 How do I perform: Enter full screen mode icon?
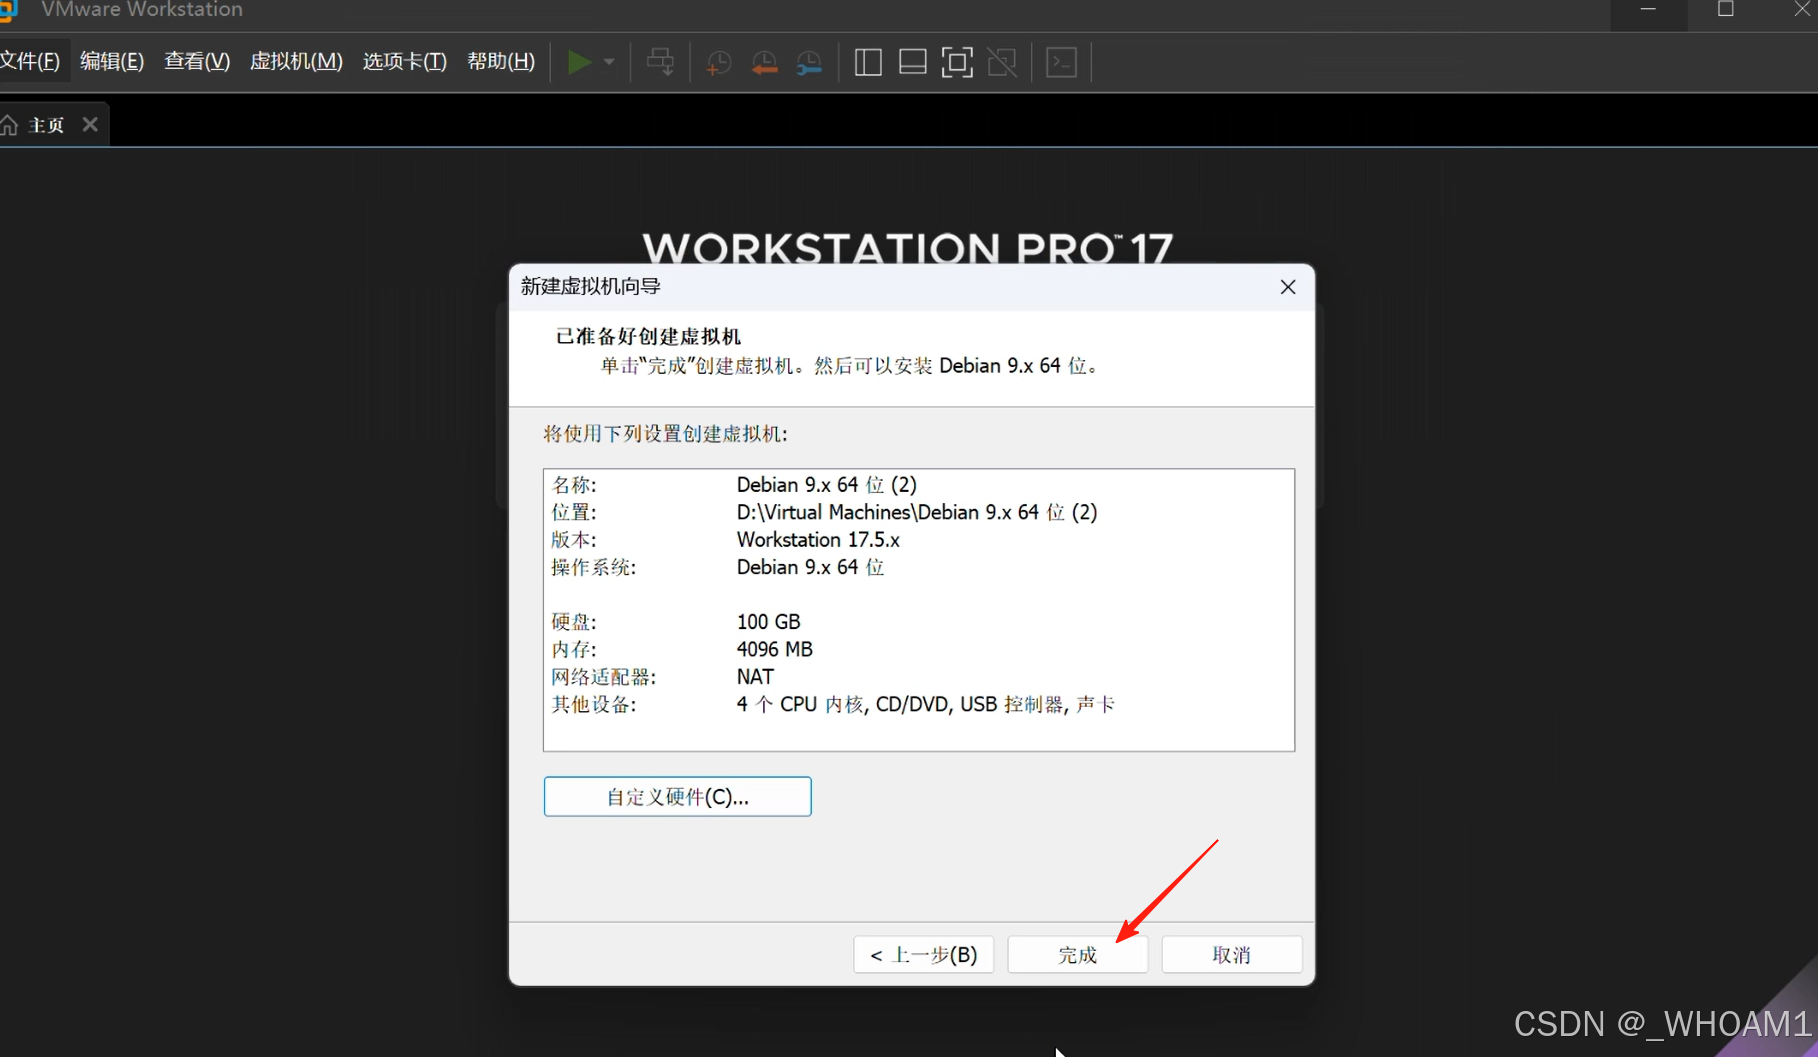coord(957,62)
